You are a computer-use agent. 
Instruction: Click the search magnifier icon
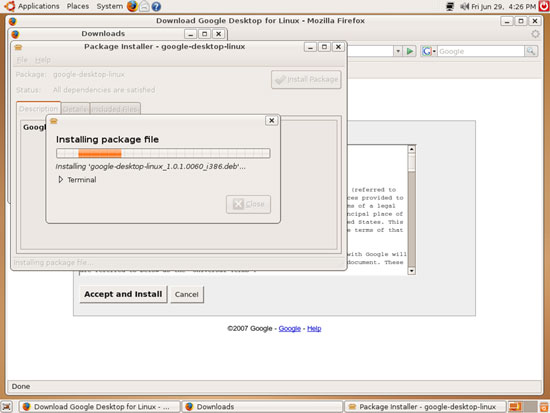tap(531, 51)
